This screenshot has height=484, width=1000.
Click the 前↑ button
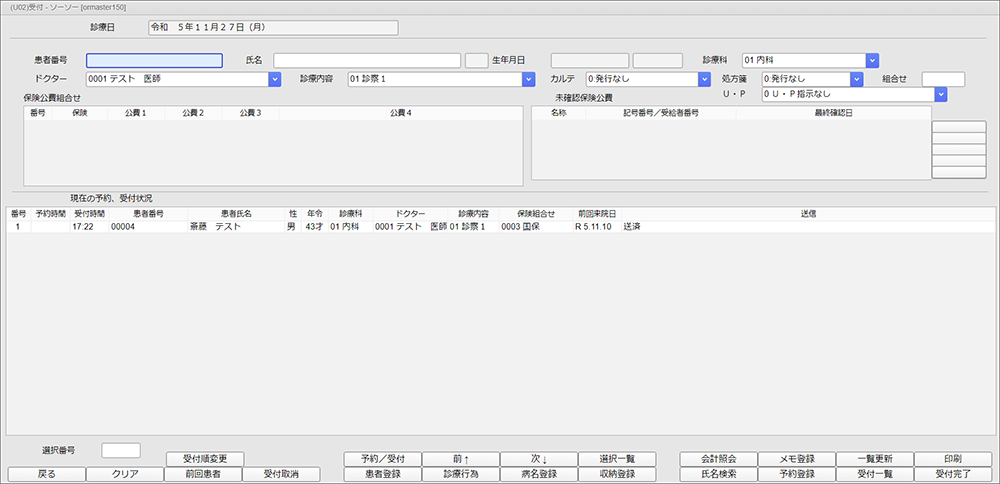[460, 458]
